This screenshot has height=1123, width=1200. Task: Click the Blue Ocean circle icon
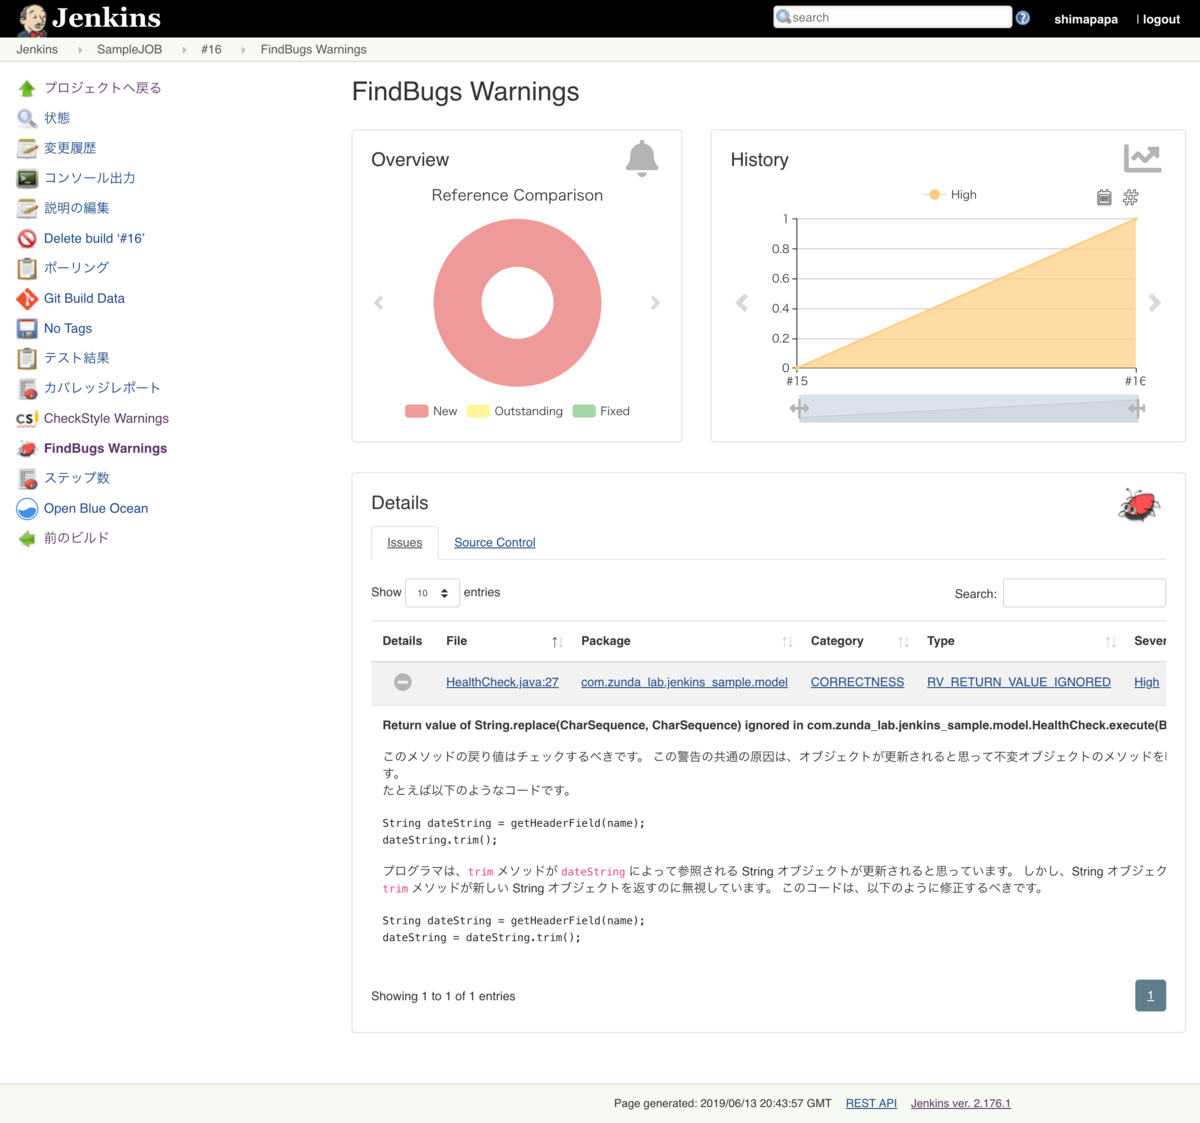pos(27,509)
